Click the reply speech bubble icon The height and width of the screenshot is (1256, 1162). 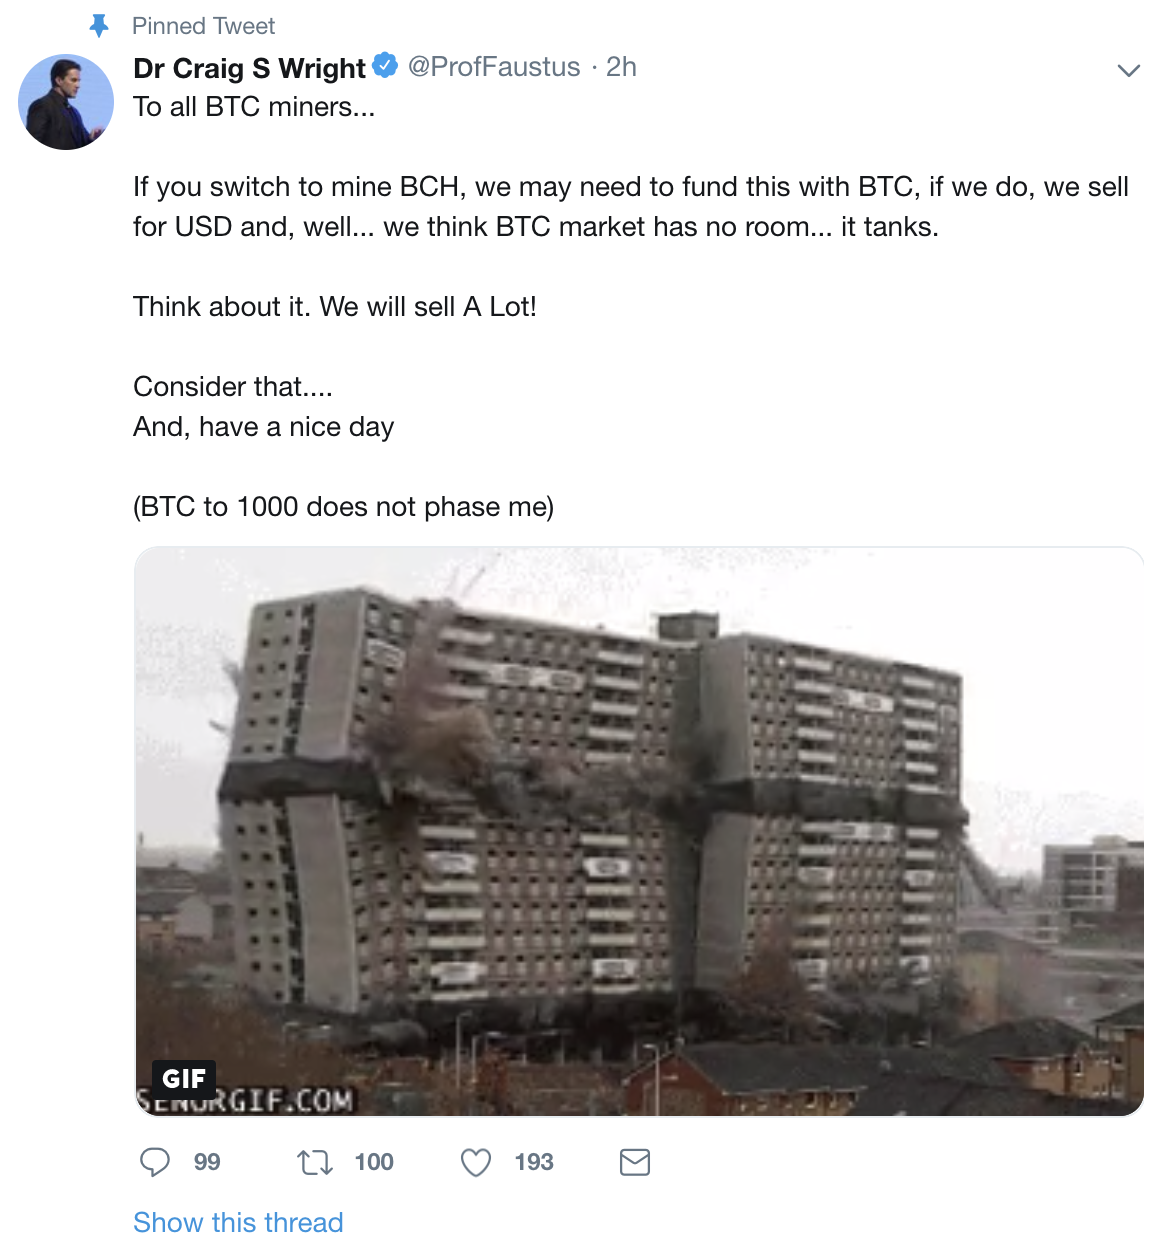(154, 1162)
